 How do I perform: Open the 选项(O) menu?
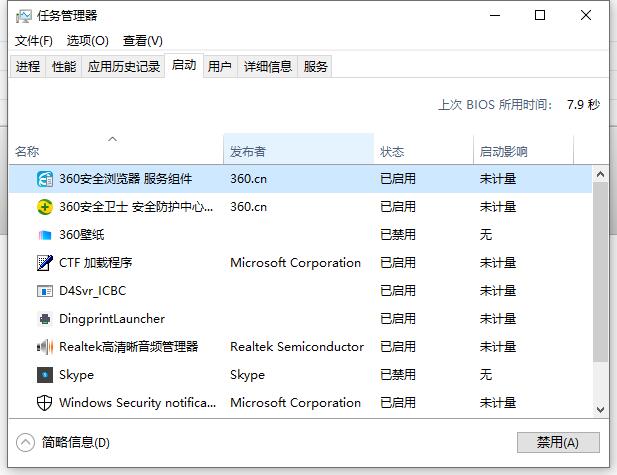tap(87, 41)
